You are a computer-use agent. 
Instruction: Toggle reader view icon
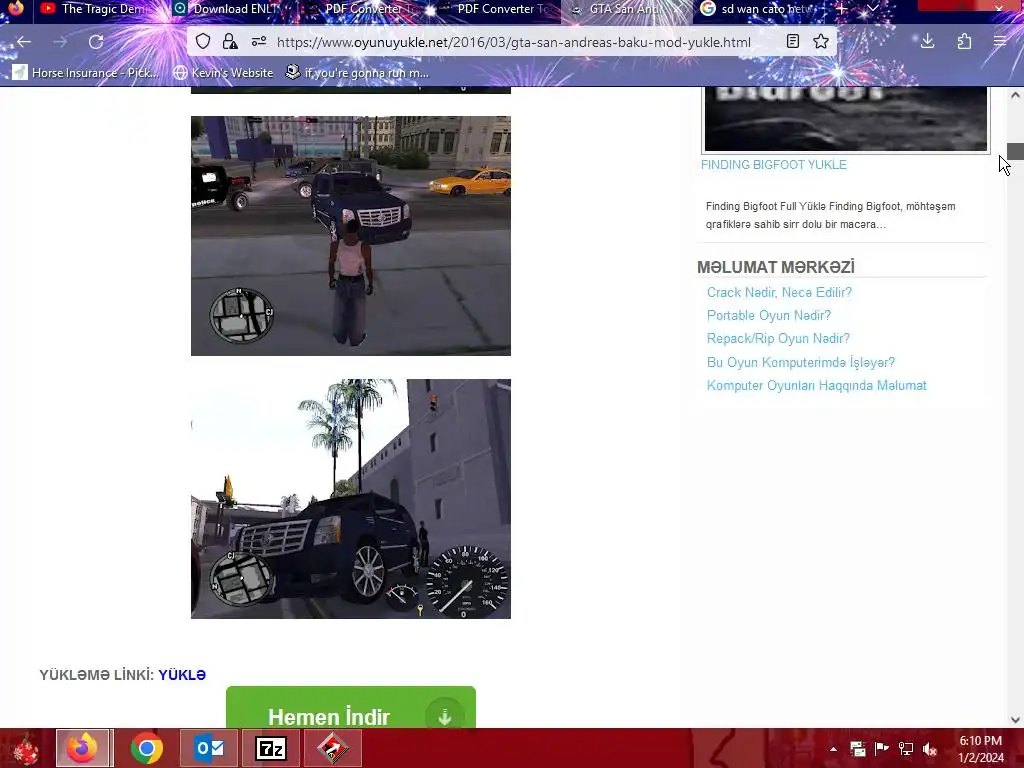click(793, 42)
